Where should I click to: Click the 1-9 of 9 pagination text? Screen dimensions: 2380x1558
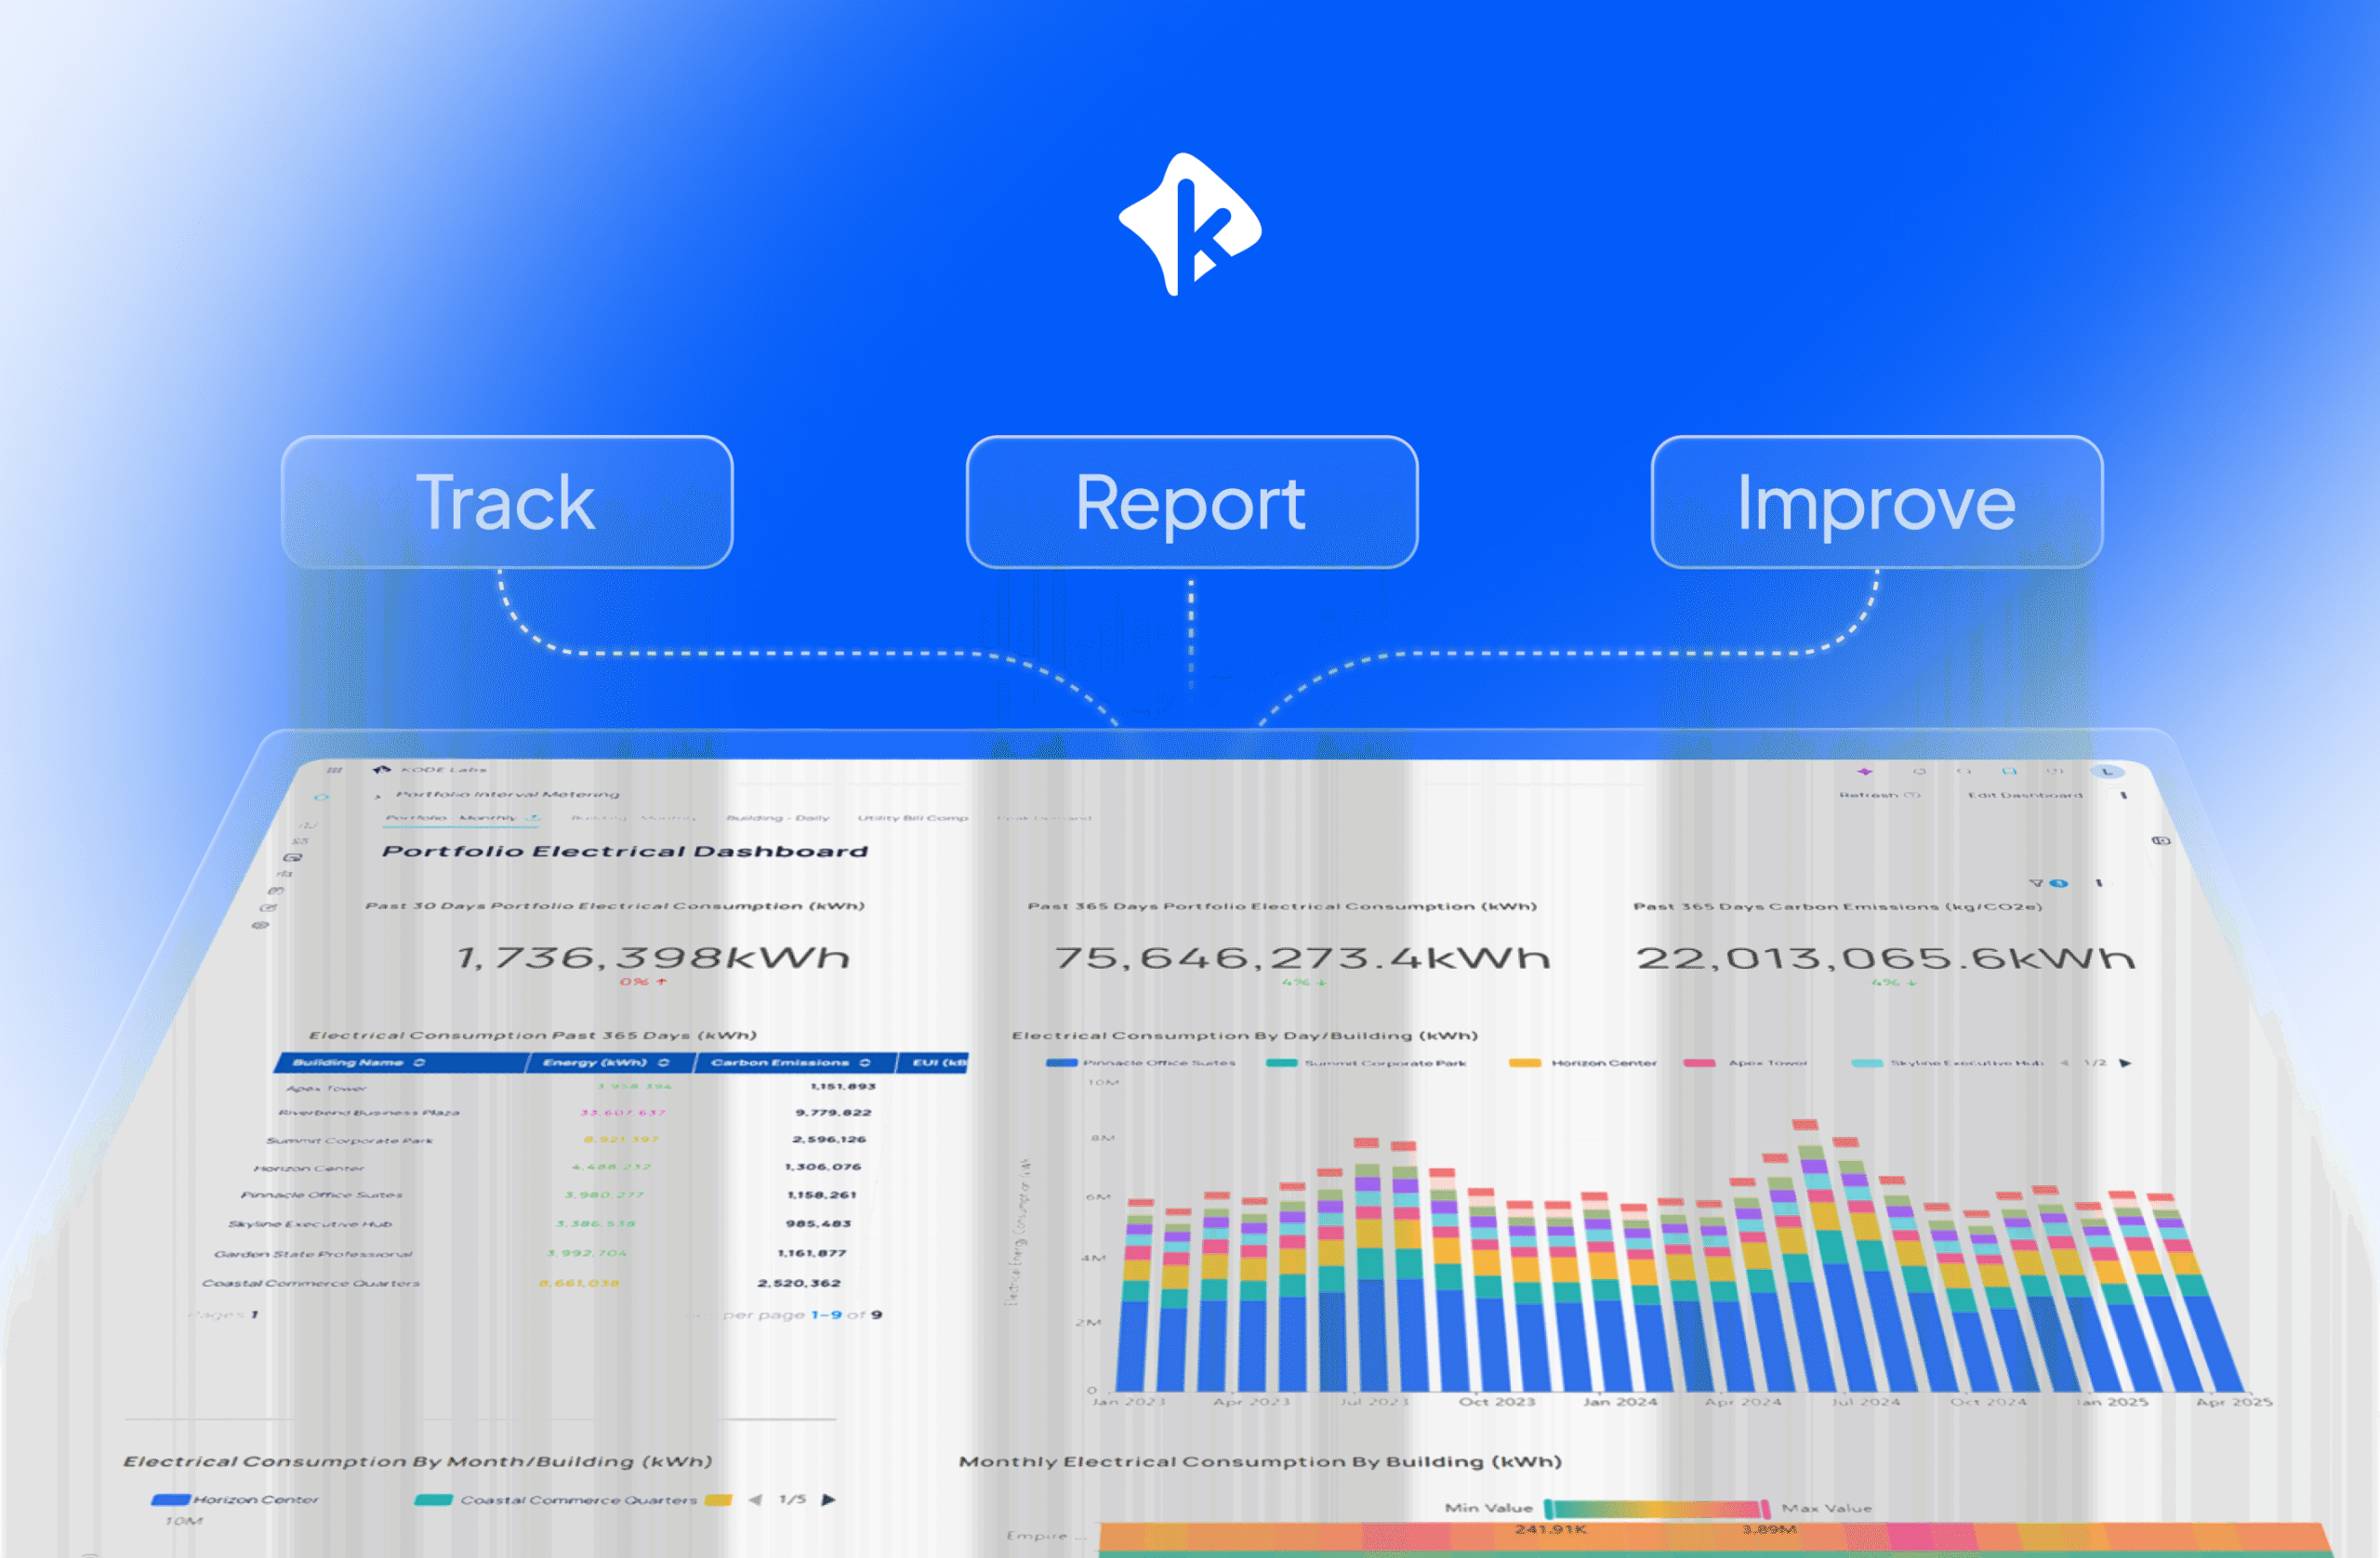(846, 1315)
